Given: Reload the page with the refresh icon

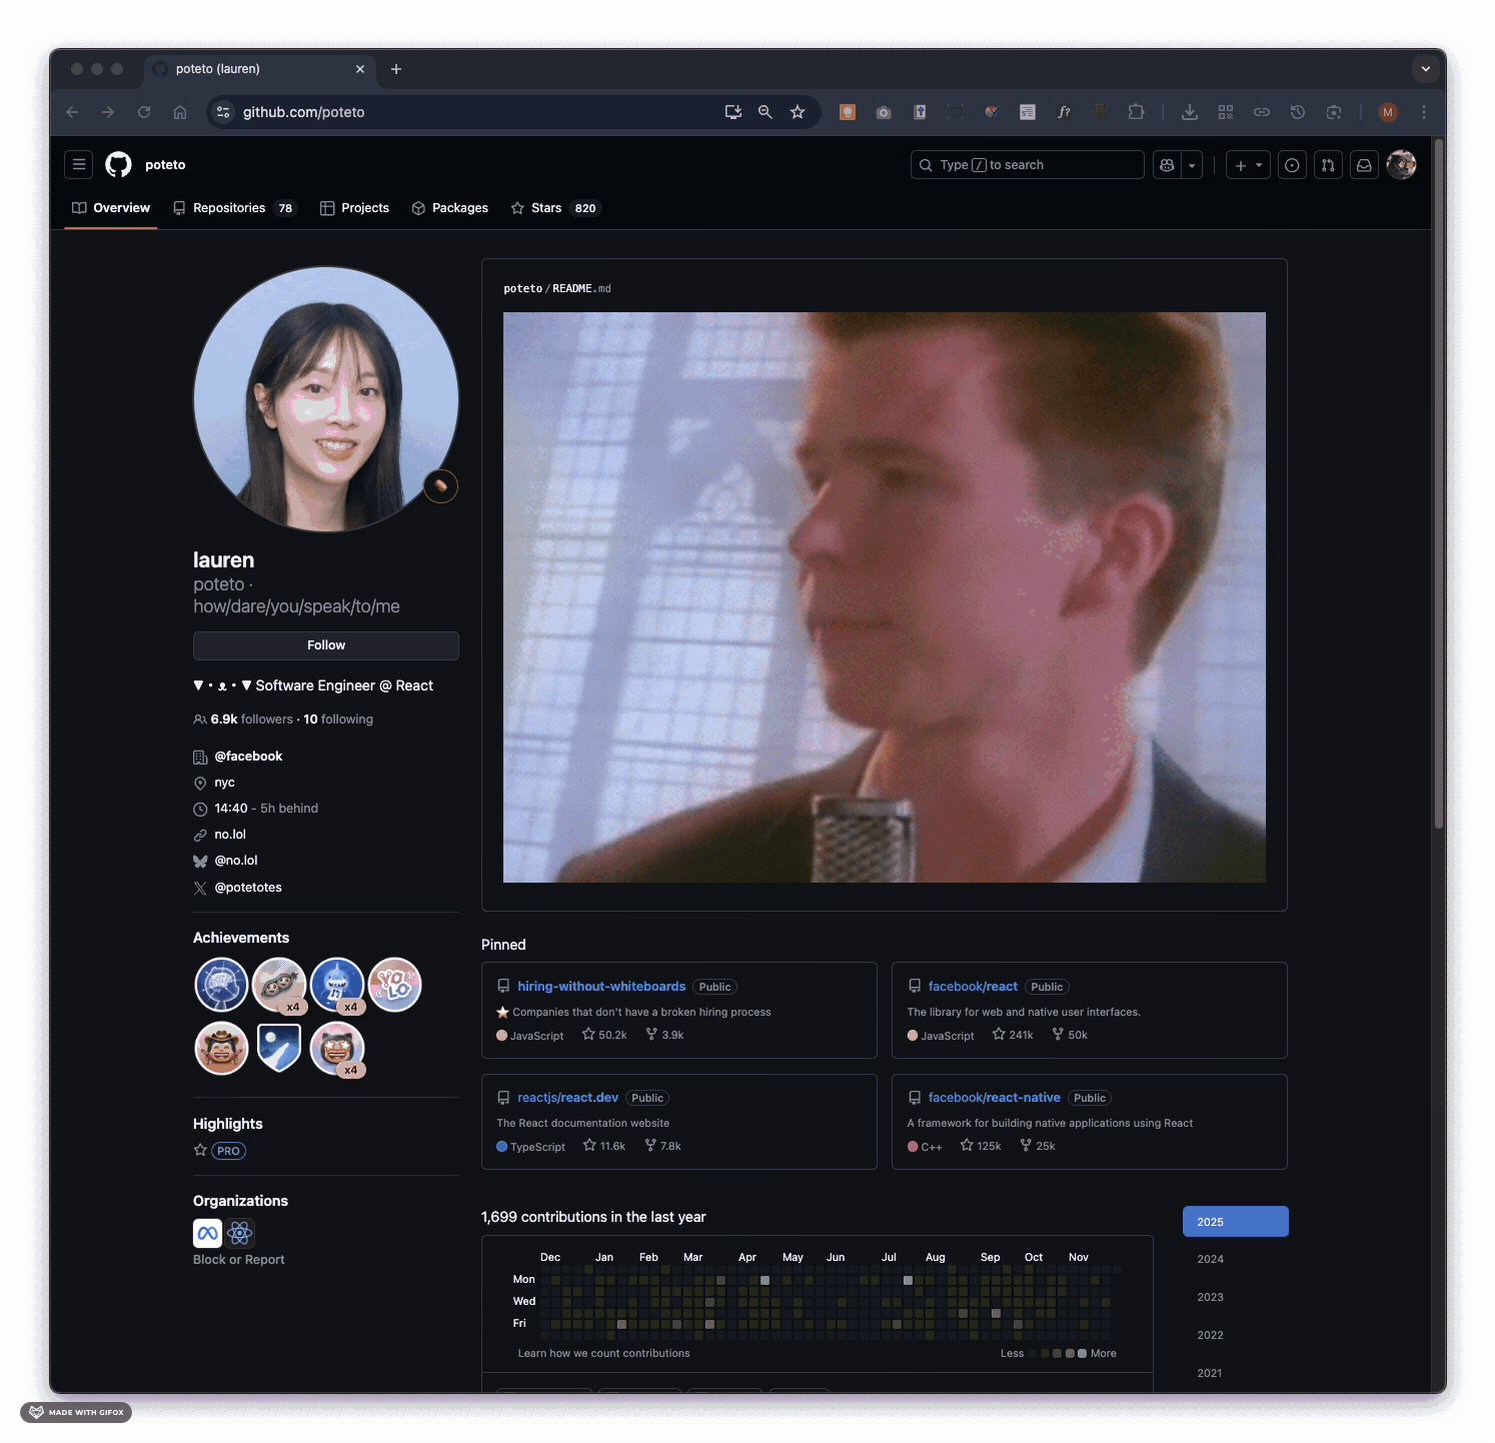Looking at the screenshot, I should 144,112.
